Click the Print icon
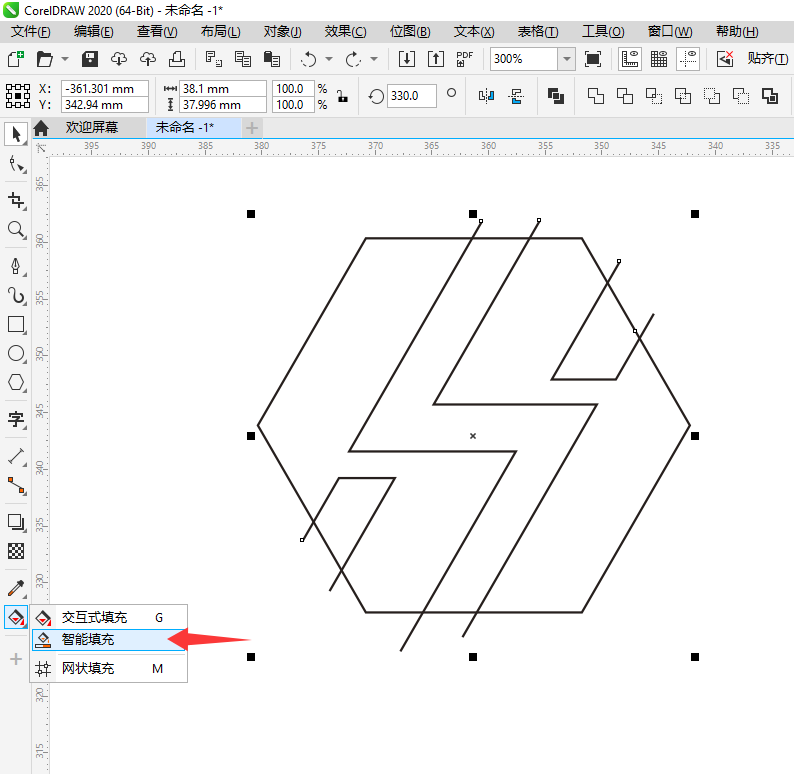The image size is (794, 774). 177,59
